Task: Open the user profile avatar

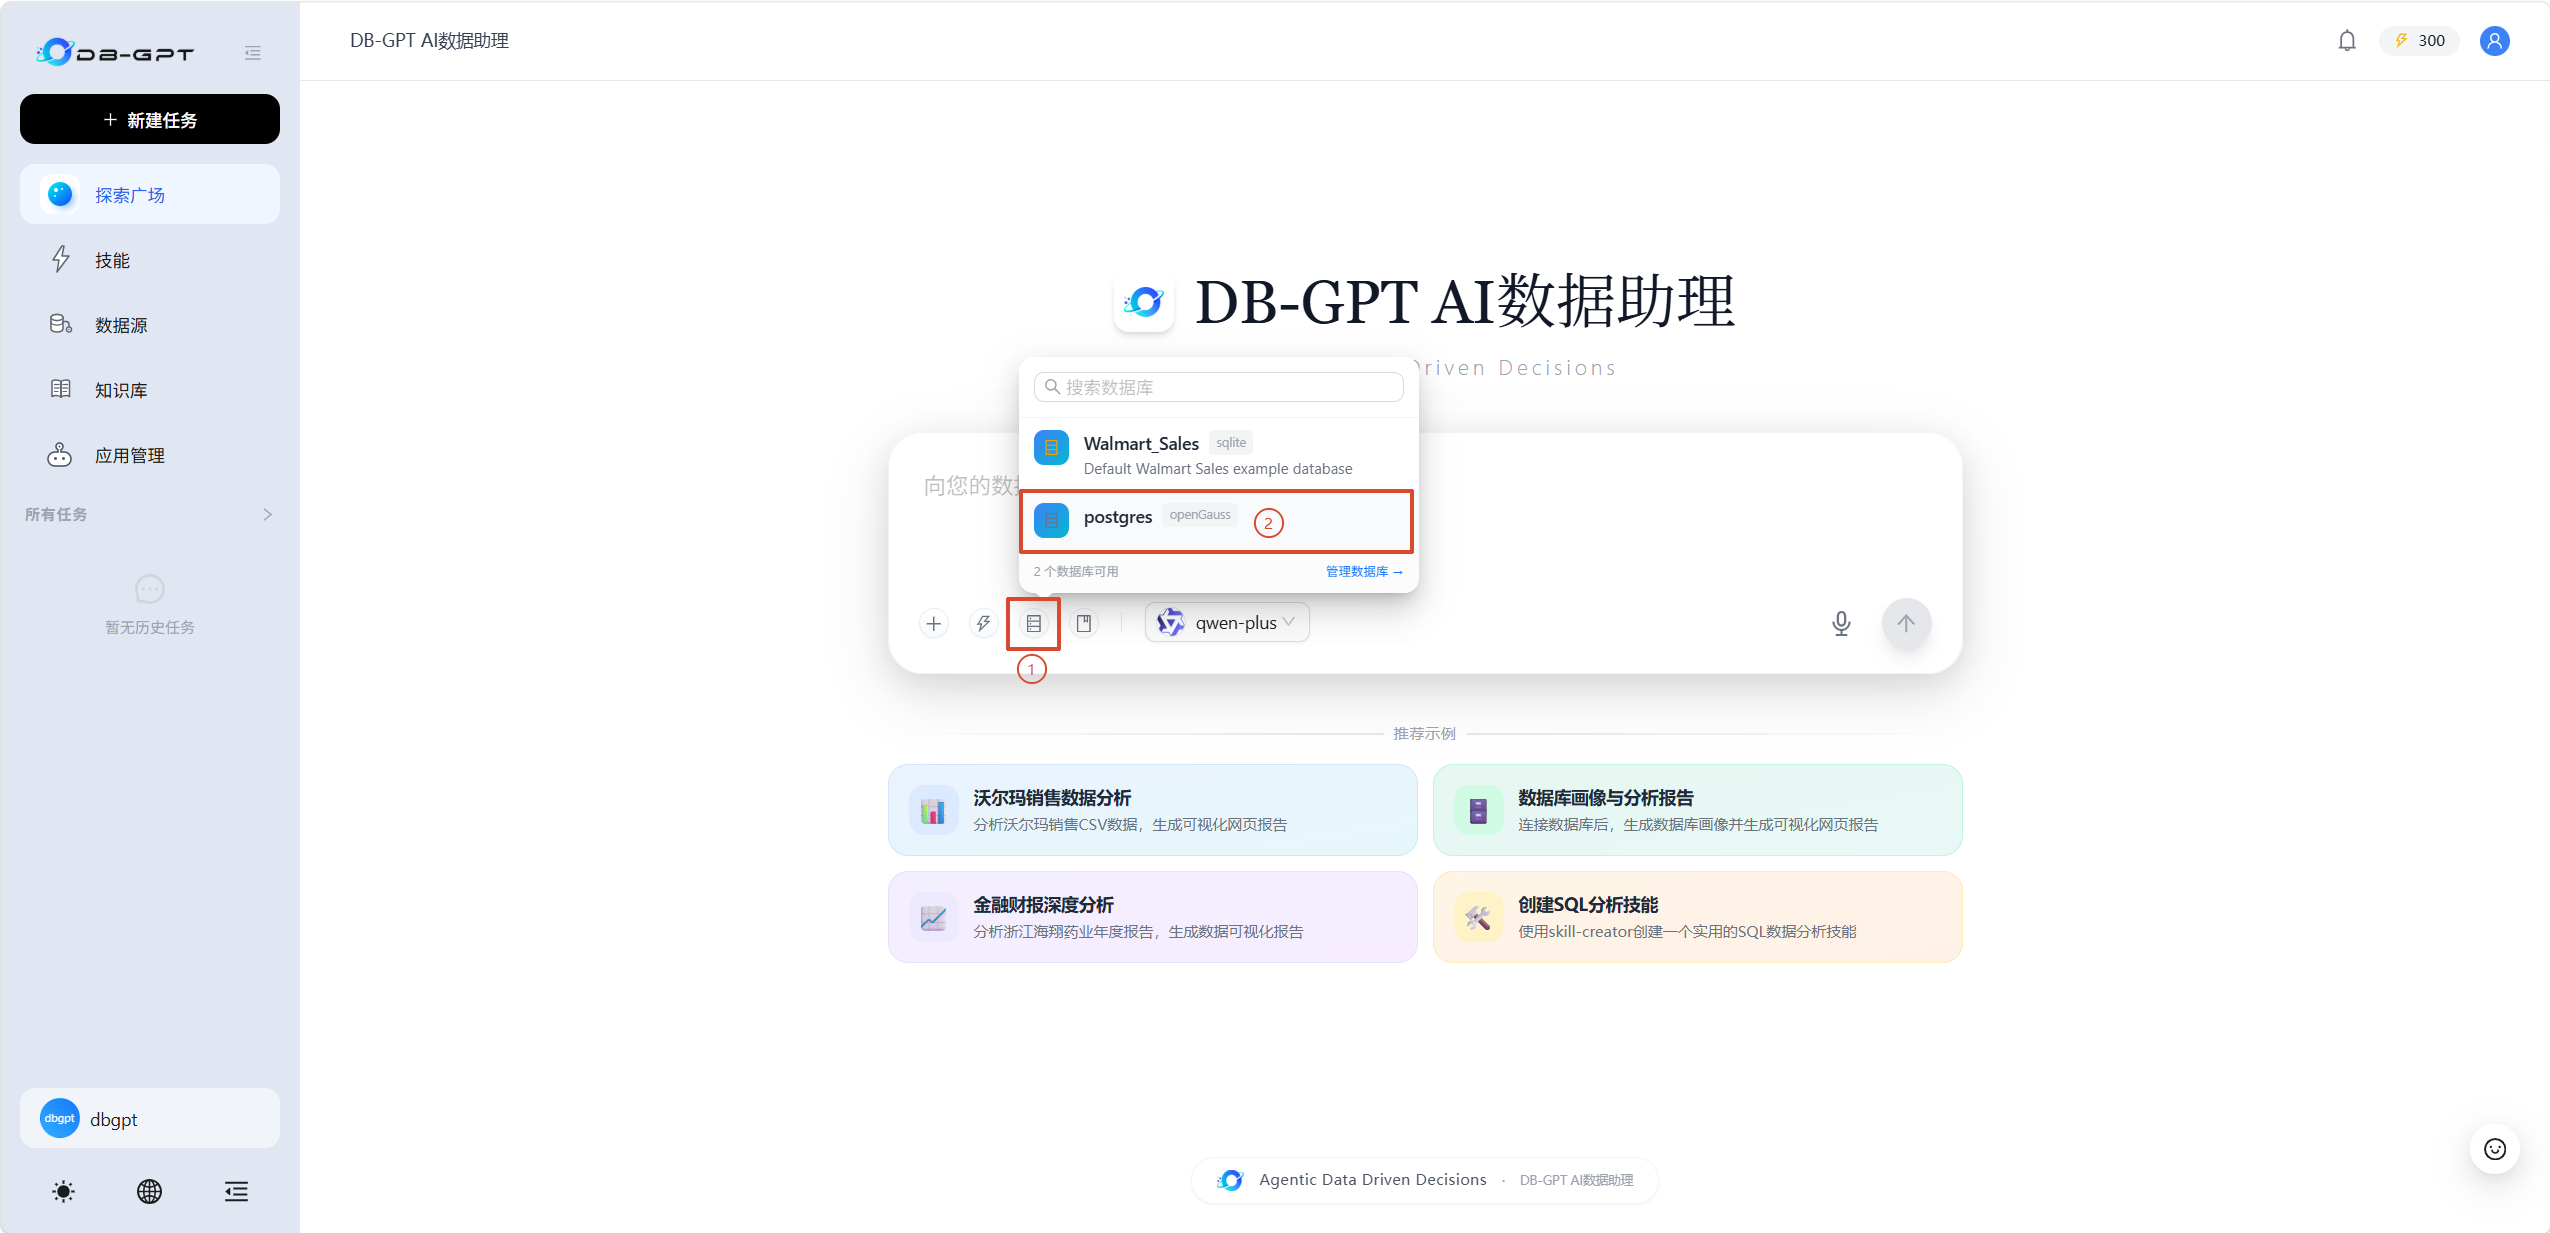Action: click(2494, 41)
